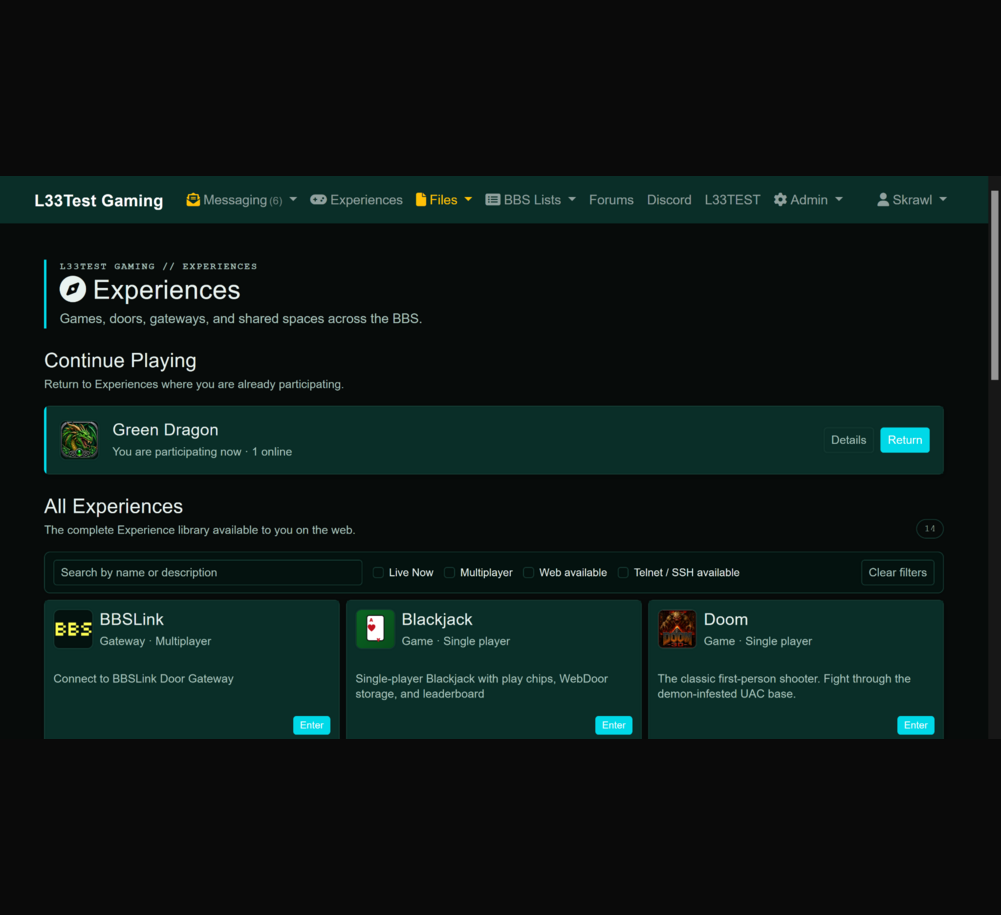The image size is (1001, 915).
Task: Click the page vertical scrollbar thumb
Action: pyautogui.click(x=994, y=285)
